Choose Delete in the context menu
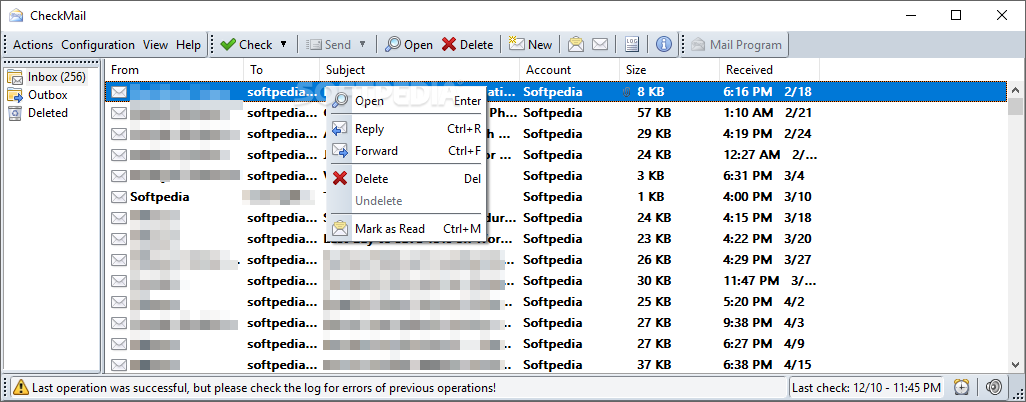The height and width of the screenshot is (402, 1026). 406,179
